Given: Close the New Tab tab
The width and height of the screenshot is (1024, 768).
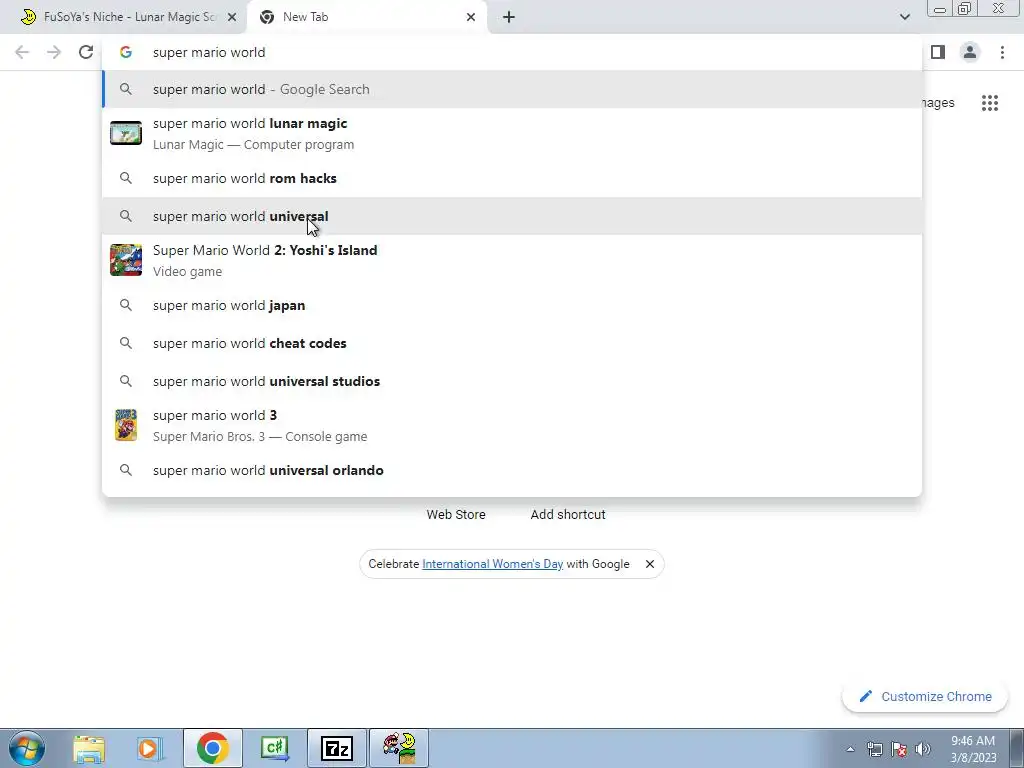Looking at the screenshot, I should tap(471, 17).
